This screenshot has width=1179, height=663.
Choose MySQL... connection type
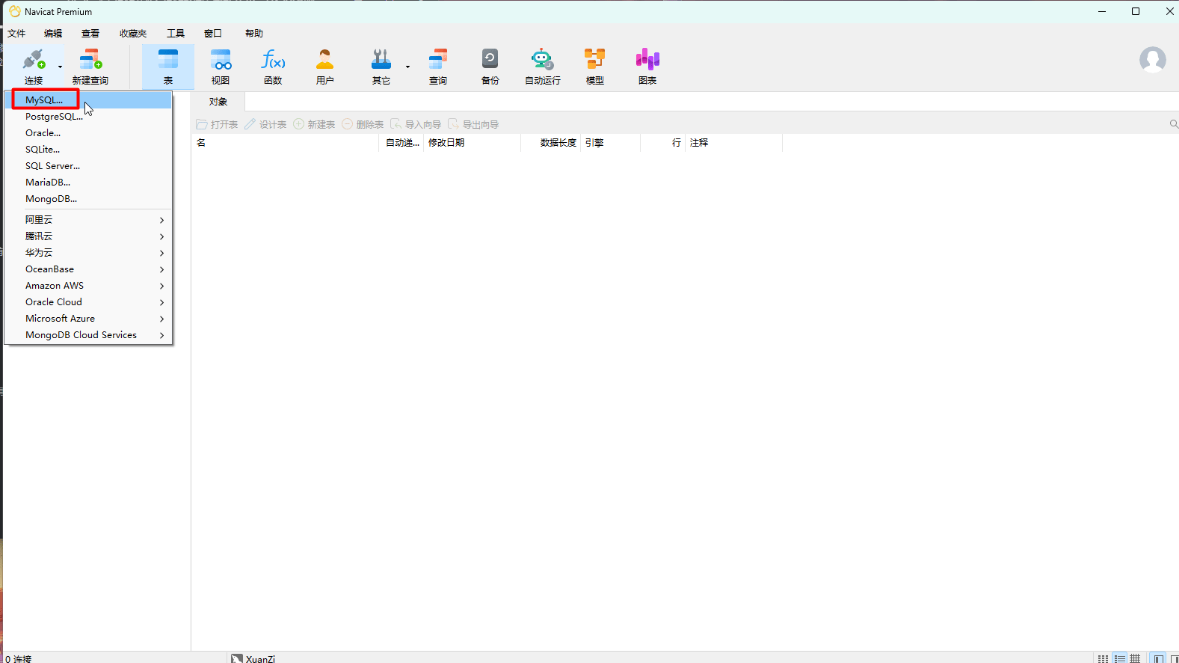click(89, 100)
